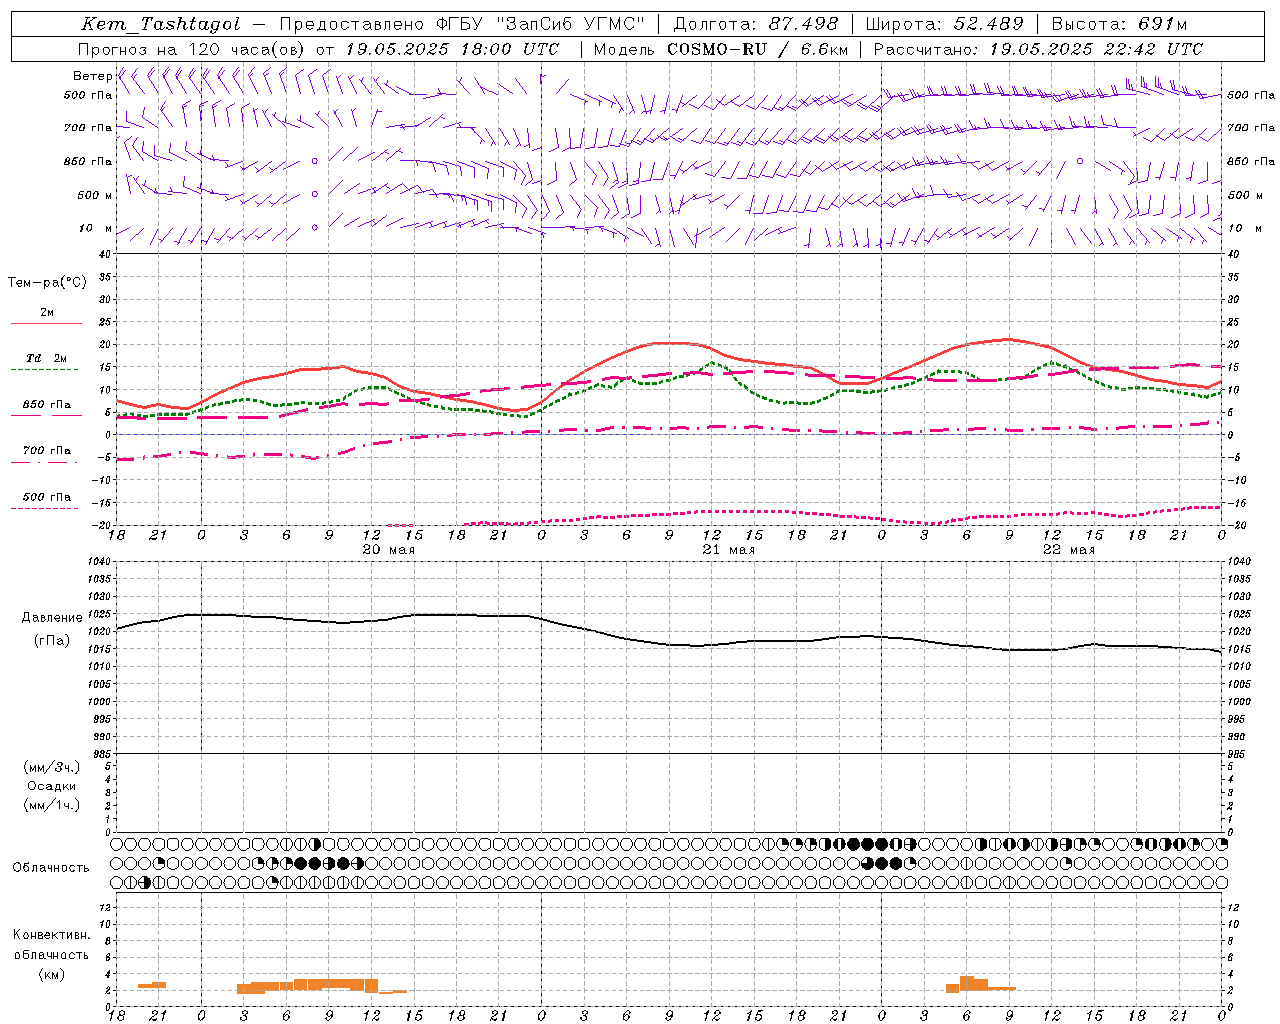
Task: Click the '(мм/1ч.)' precipitation unit label
Action: 52,804
